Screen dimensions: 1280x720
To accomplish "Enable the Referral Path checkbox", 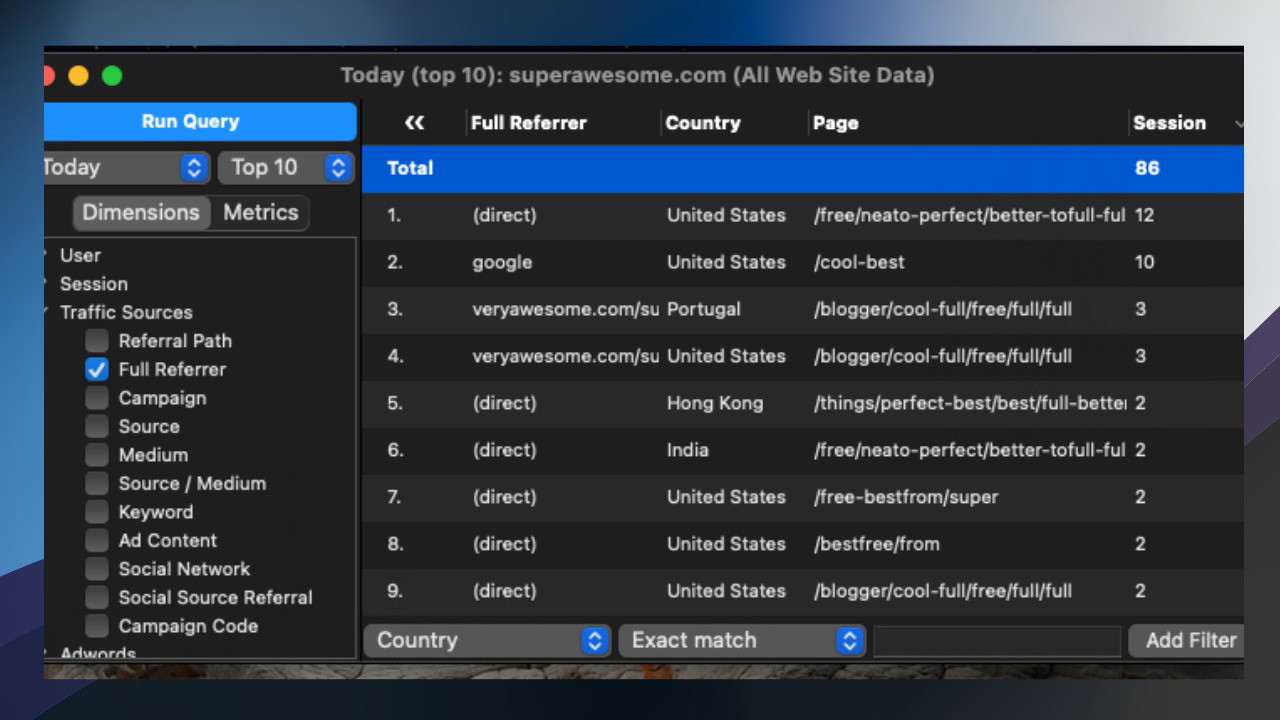I will (97, 341).
